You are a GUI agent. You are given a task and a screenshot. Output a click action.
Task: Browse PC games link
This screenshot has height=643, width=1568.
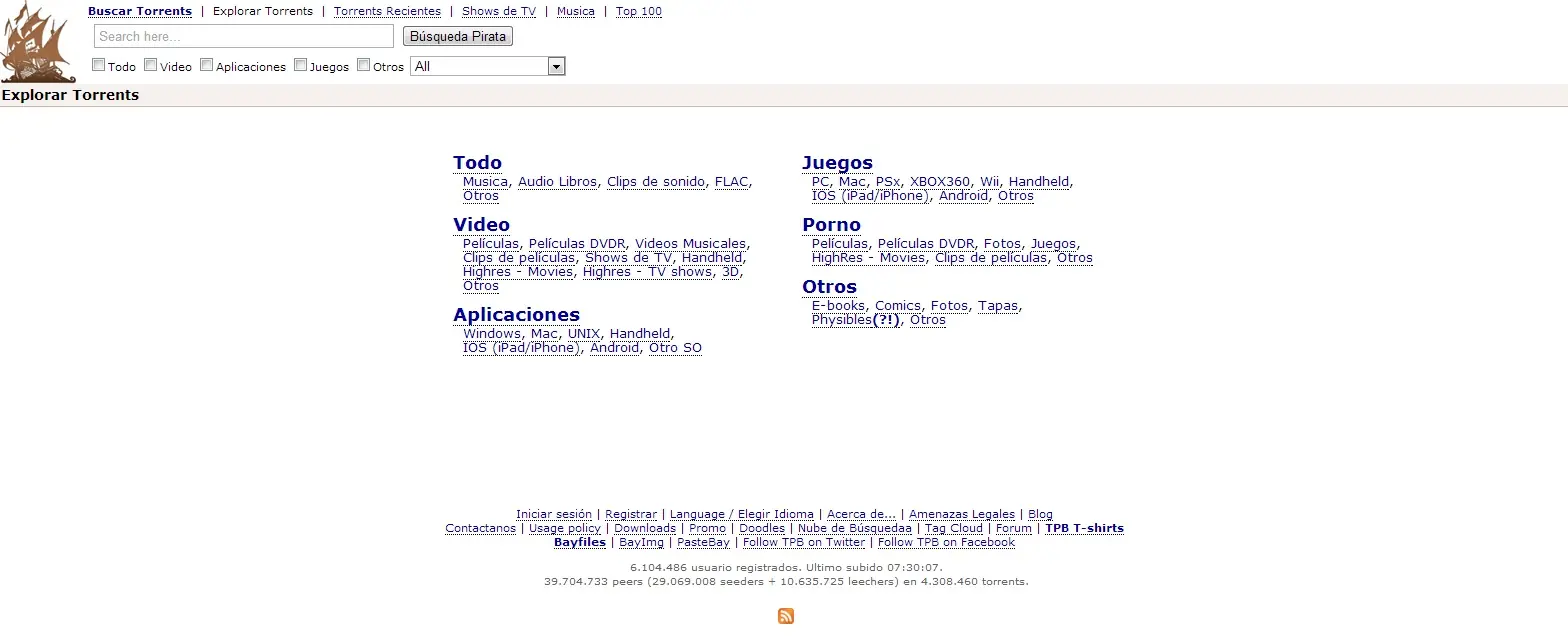(820, 182)
